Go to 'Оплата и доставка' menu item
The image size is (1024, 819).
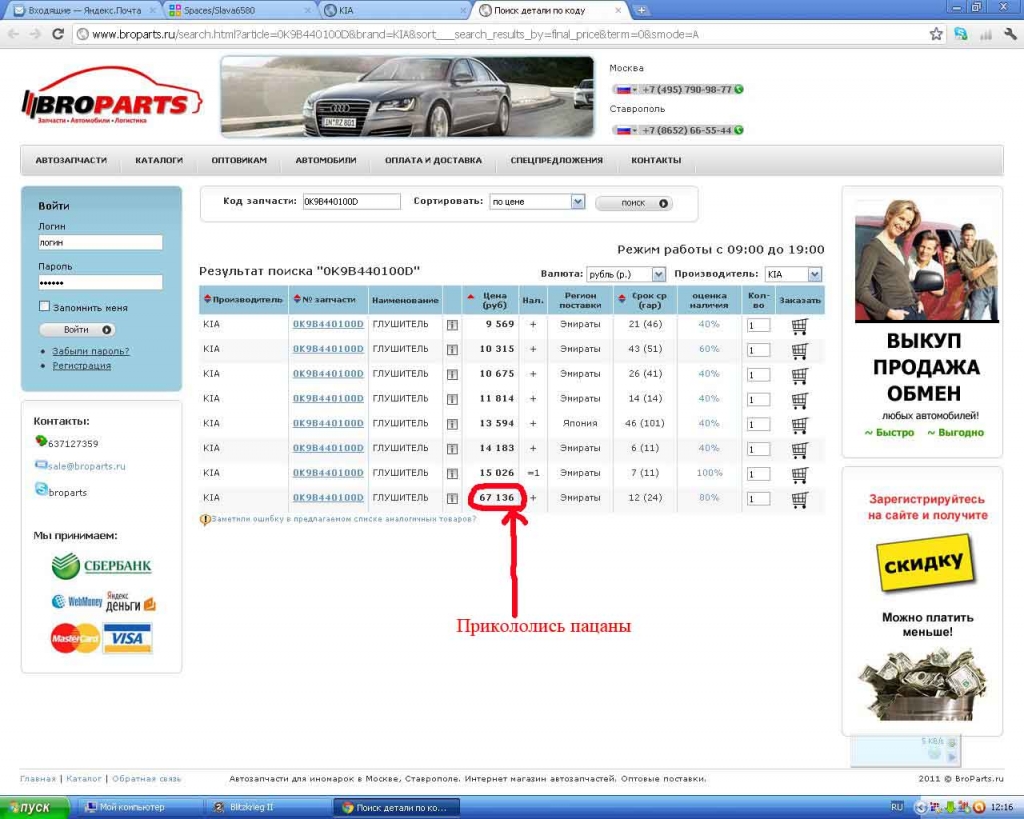point(433,160)
